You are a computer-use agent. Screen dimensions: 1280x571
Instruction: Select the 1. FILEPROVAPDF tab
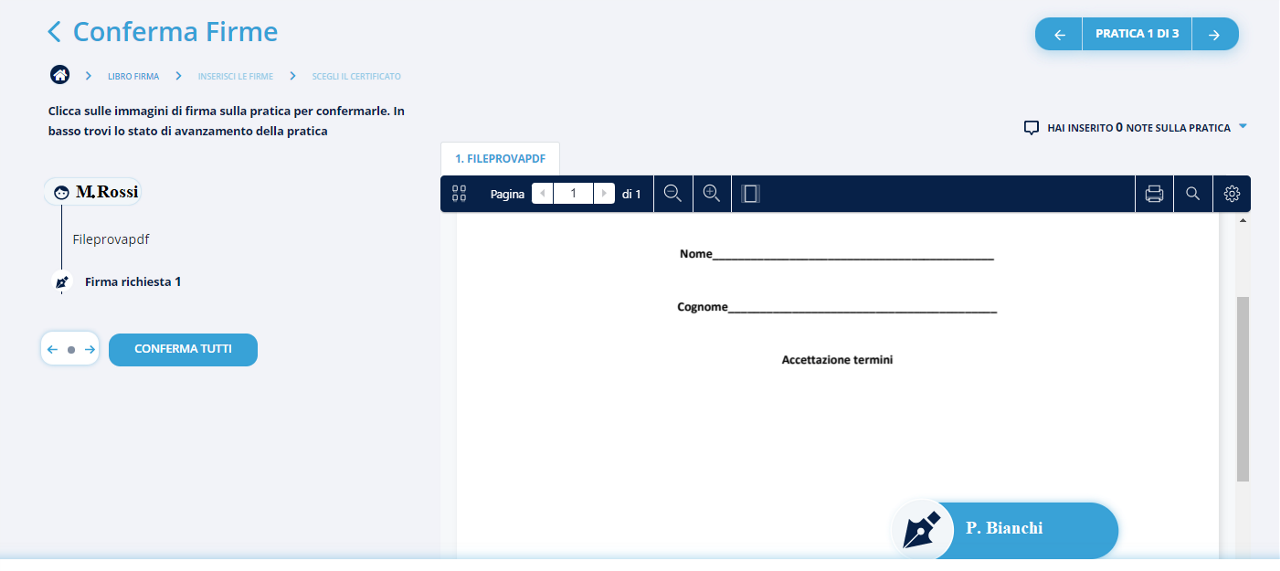coord(500,159)
